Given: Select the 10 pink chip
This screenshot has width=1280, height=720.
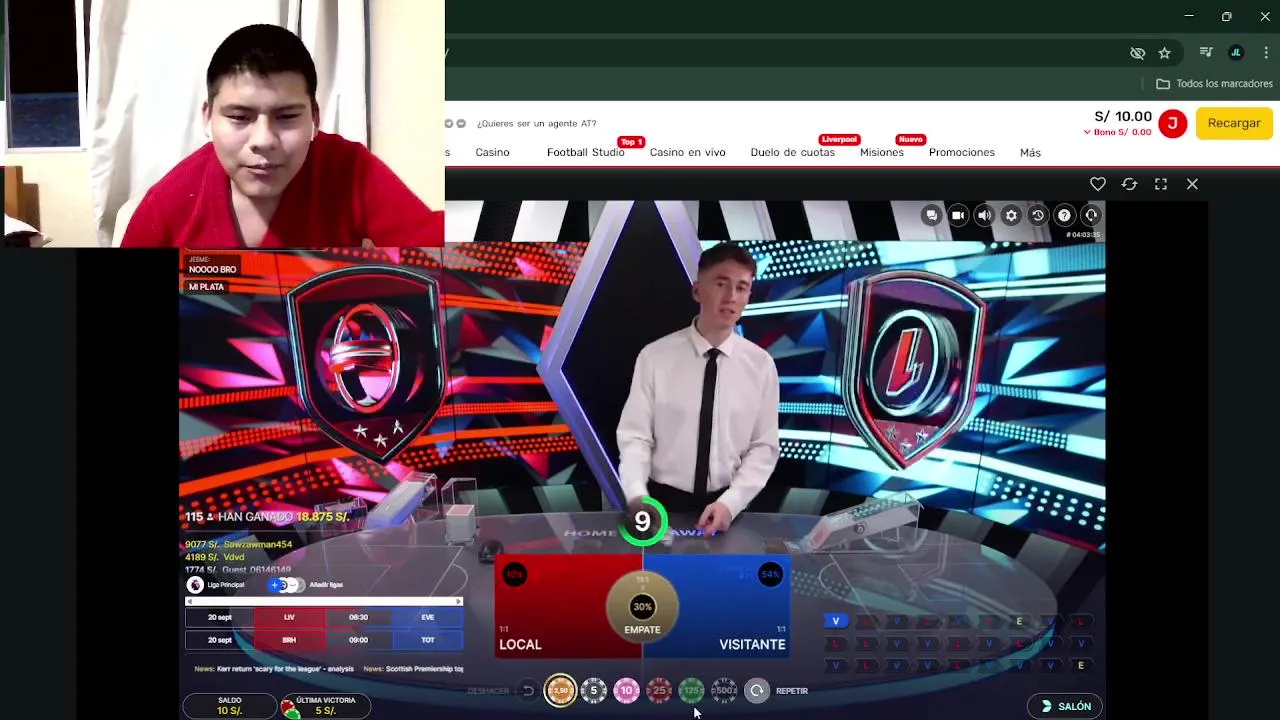Looking at the screenshot, I should pyautogui.click(x=626, y=690).
